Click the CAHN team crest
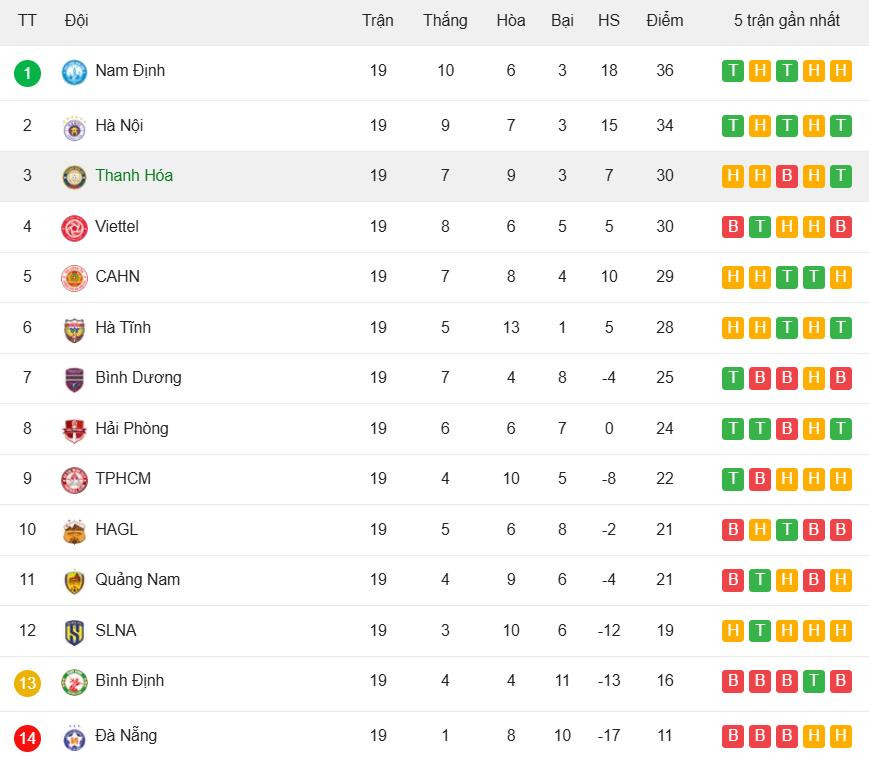 click(x=75, y=278)
